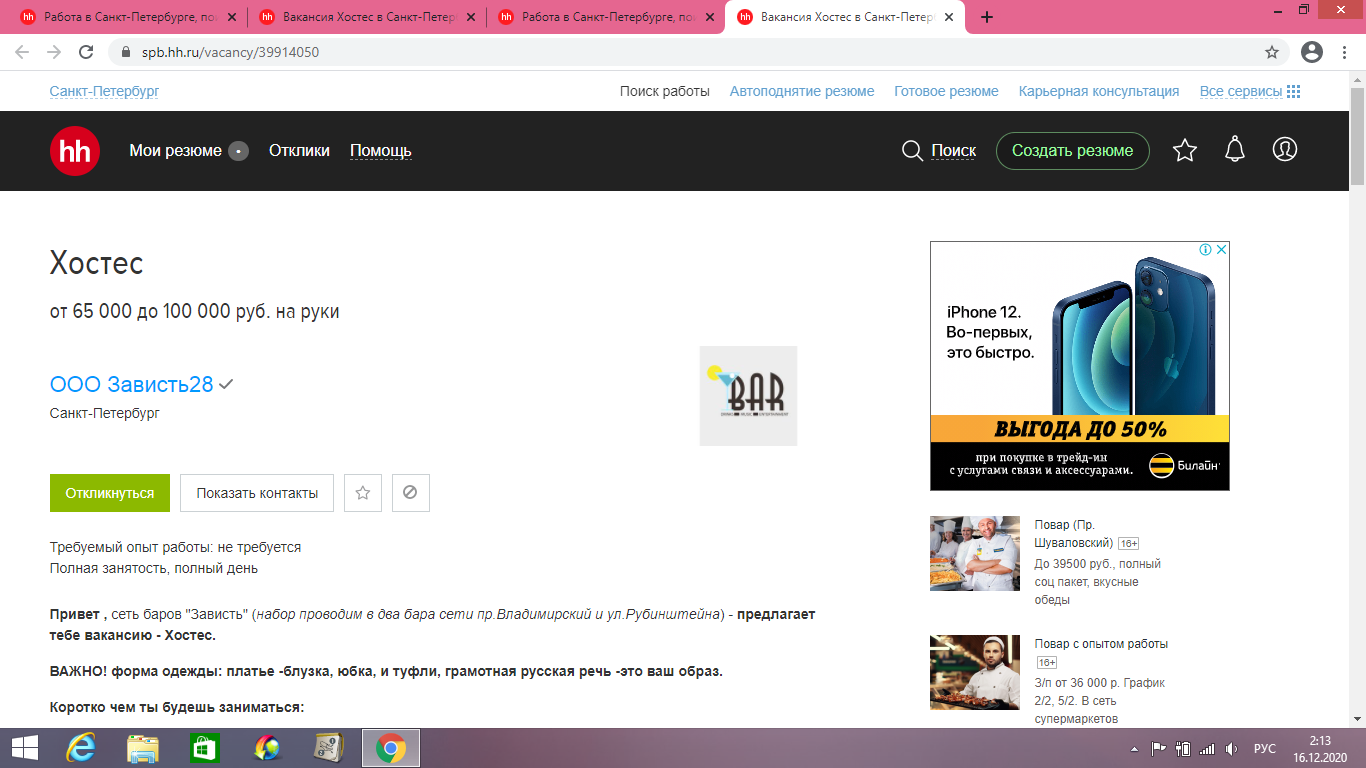
Task: Click Поиск text in header
Action: click(953, 151)
